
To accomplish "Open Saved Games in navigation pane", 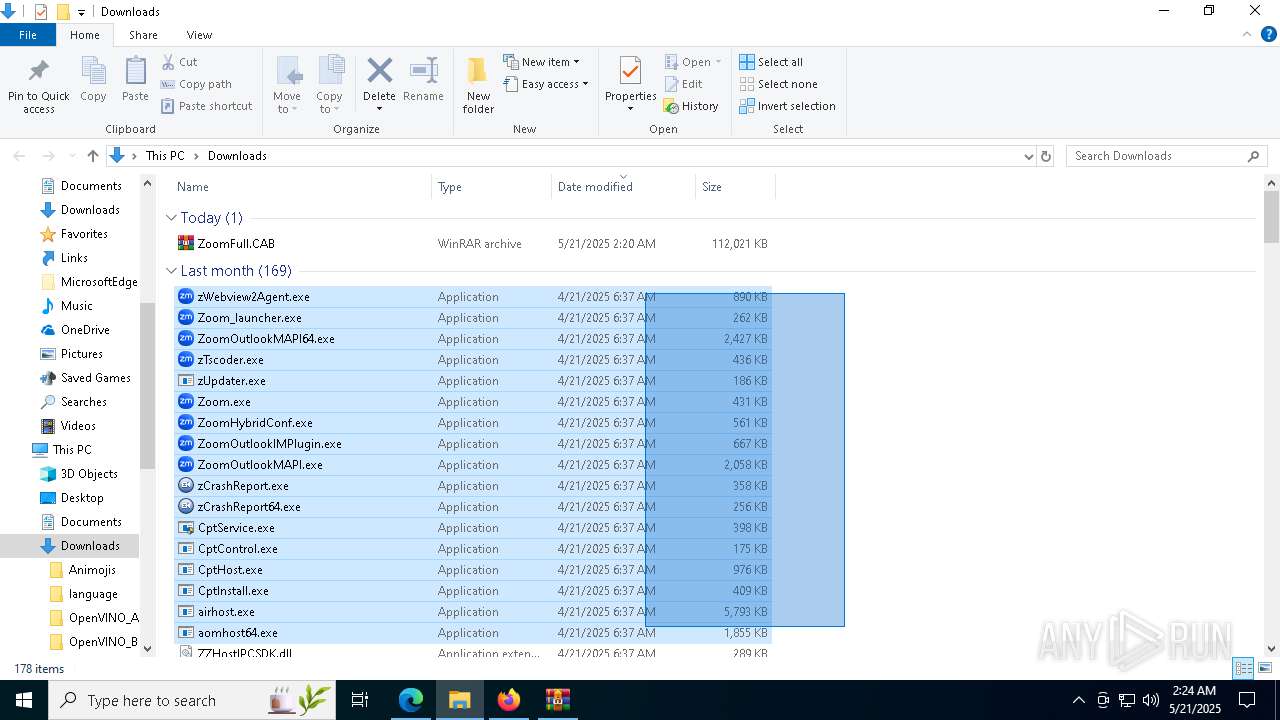I will click(95, 378).
